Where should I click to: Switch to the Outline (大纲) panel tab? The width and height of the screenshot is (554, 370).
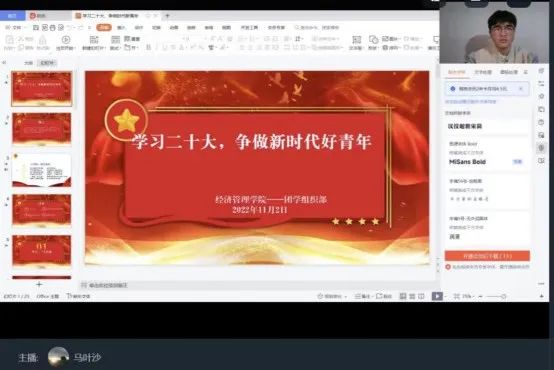[x=29, y=63]
